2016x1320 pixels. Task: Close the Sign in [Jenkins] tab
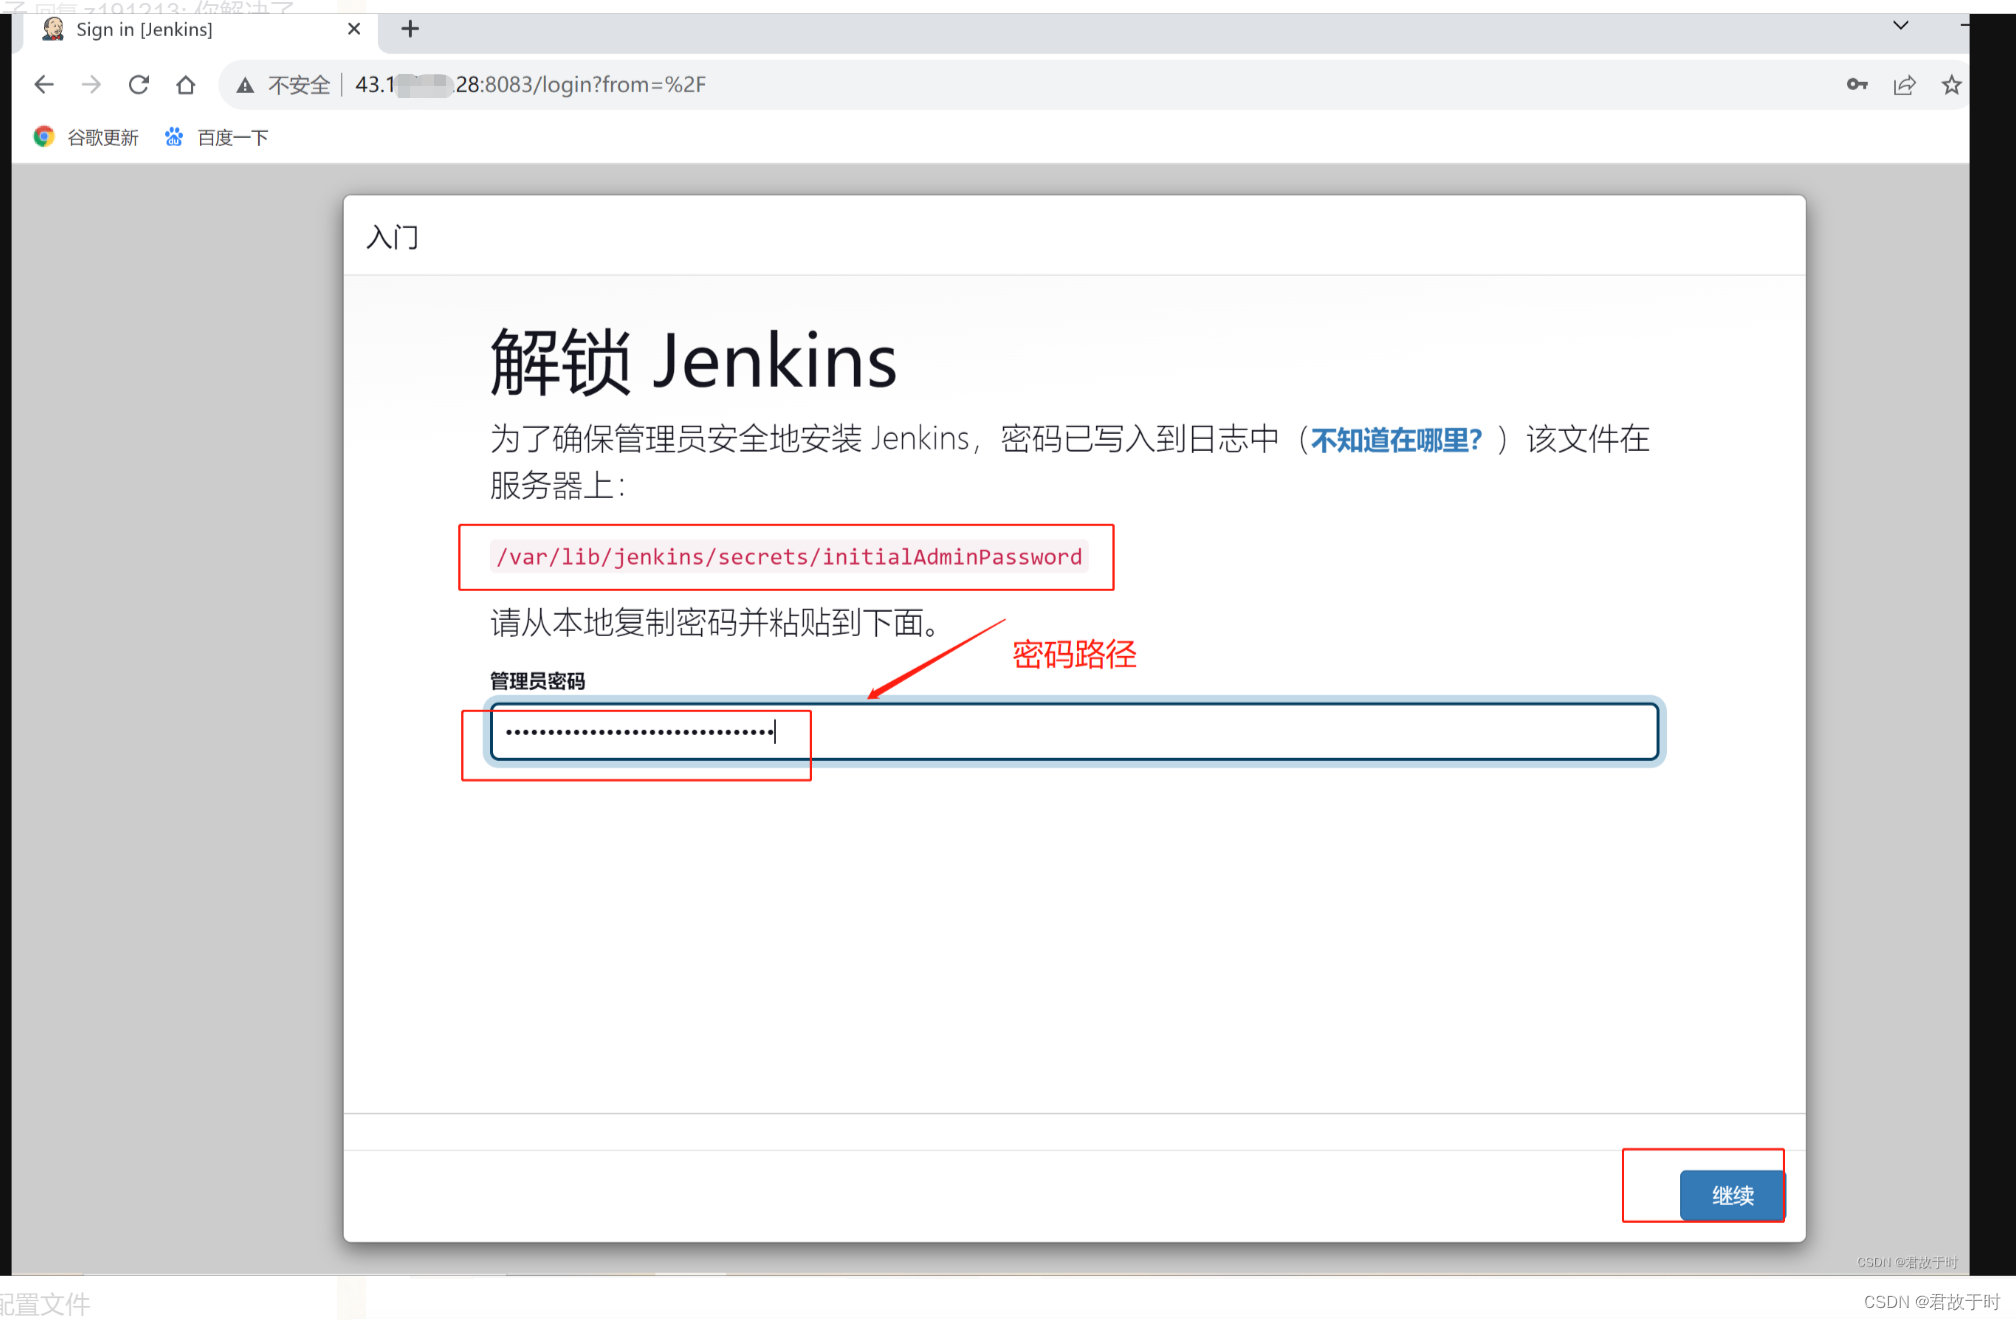click(354, 29)
